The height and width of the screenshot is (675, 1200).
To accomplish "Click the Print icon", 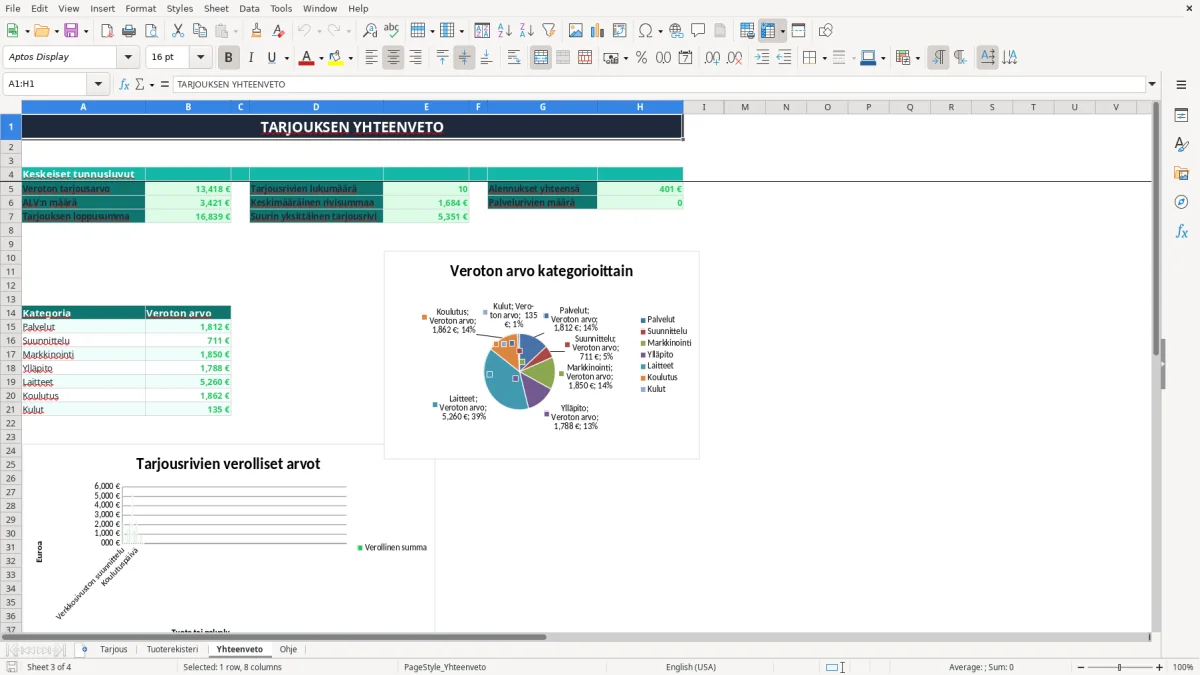I will tap(129, 31).
